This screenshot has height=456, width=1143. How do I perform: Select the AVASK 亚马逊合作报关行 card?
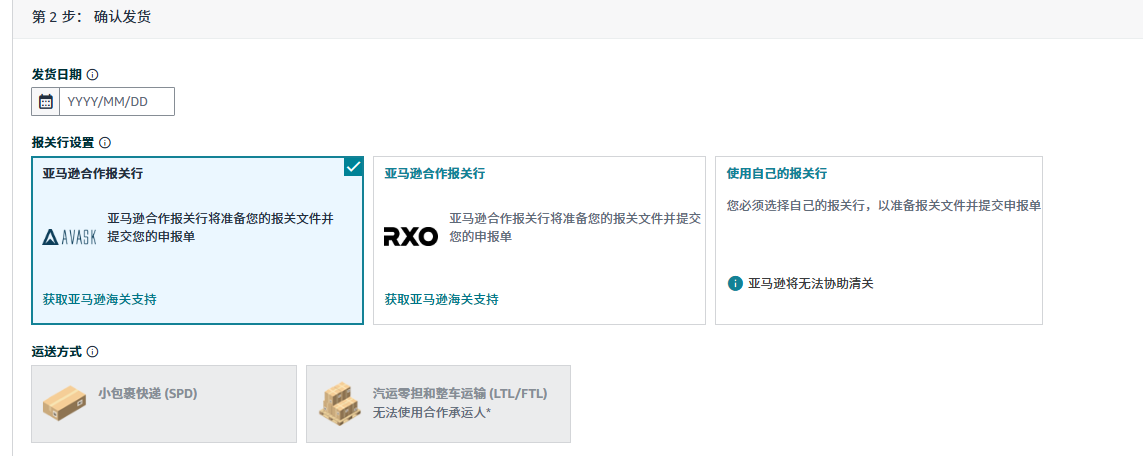coord(198,240)
